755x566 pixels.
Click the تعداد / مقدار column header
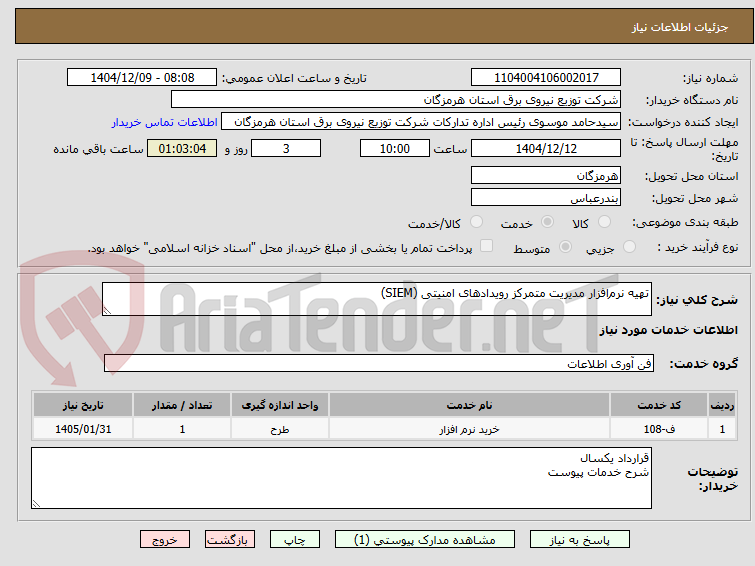pyautogui.click(x=182, y=405)
